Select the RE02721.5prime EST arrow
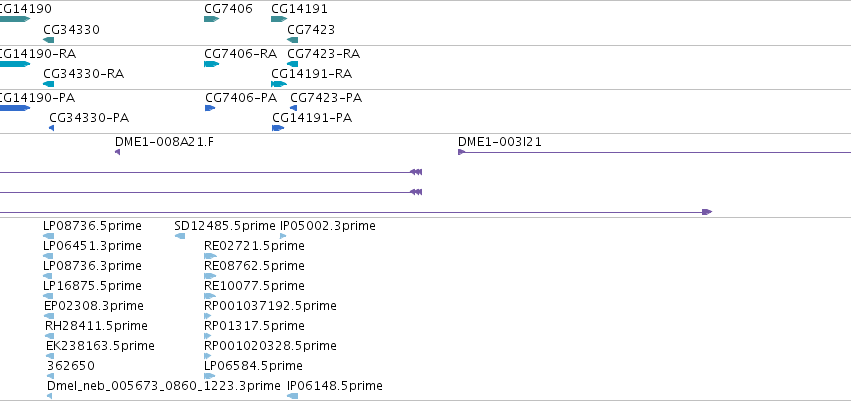Image resolution: width=851 pixels, height=401 pixels. pos(210,256)
